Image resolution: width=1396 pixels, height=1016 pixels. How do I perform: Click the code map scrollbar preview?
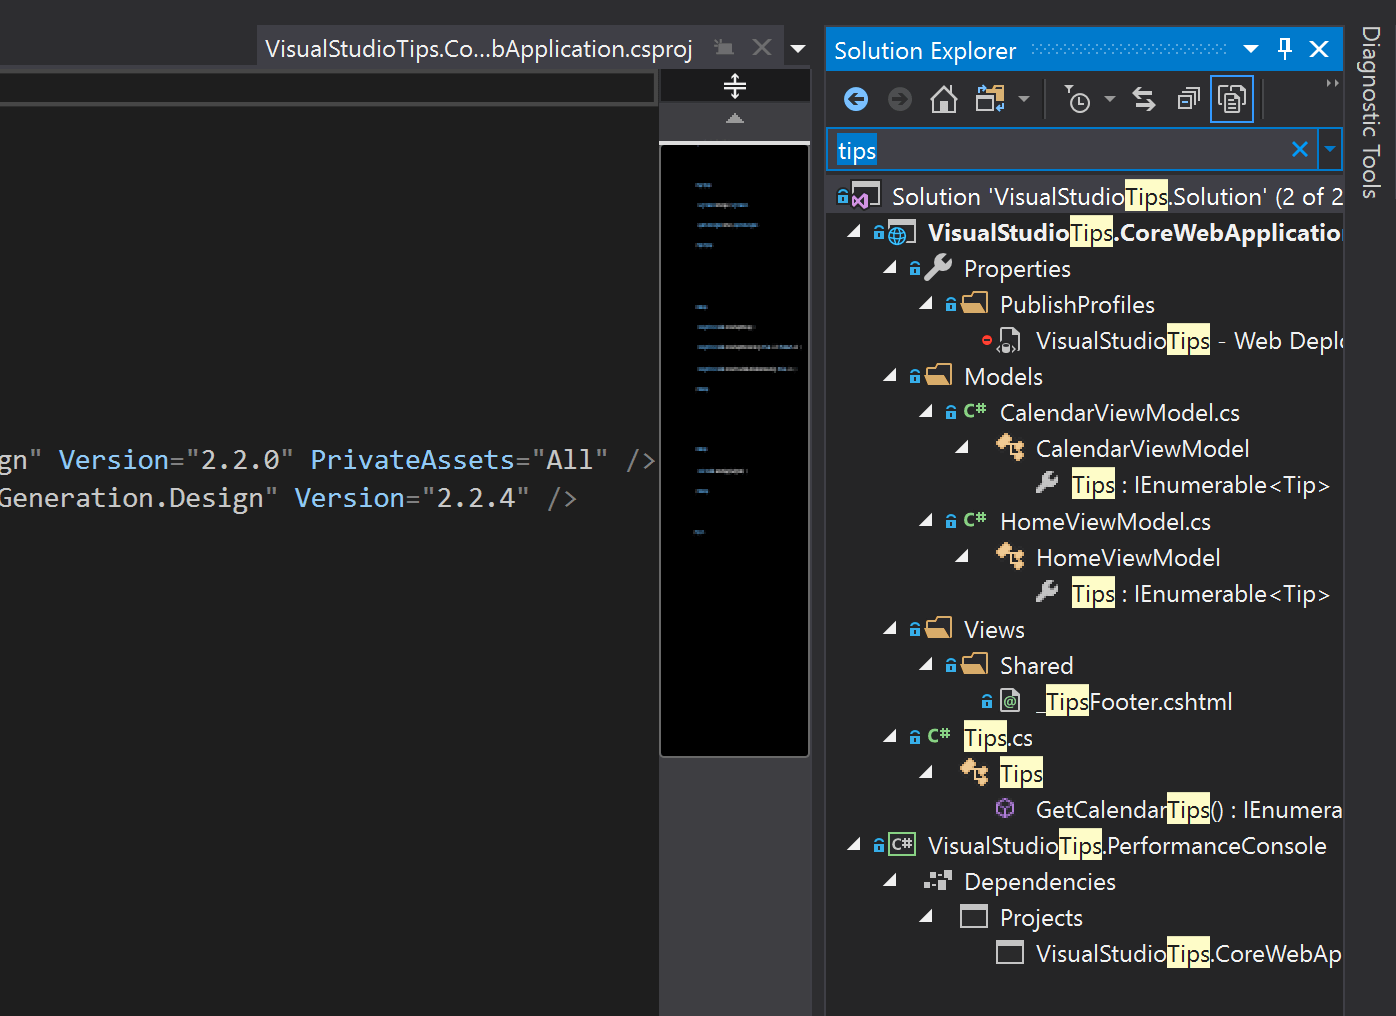tap(735, 450)
